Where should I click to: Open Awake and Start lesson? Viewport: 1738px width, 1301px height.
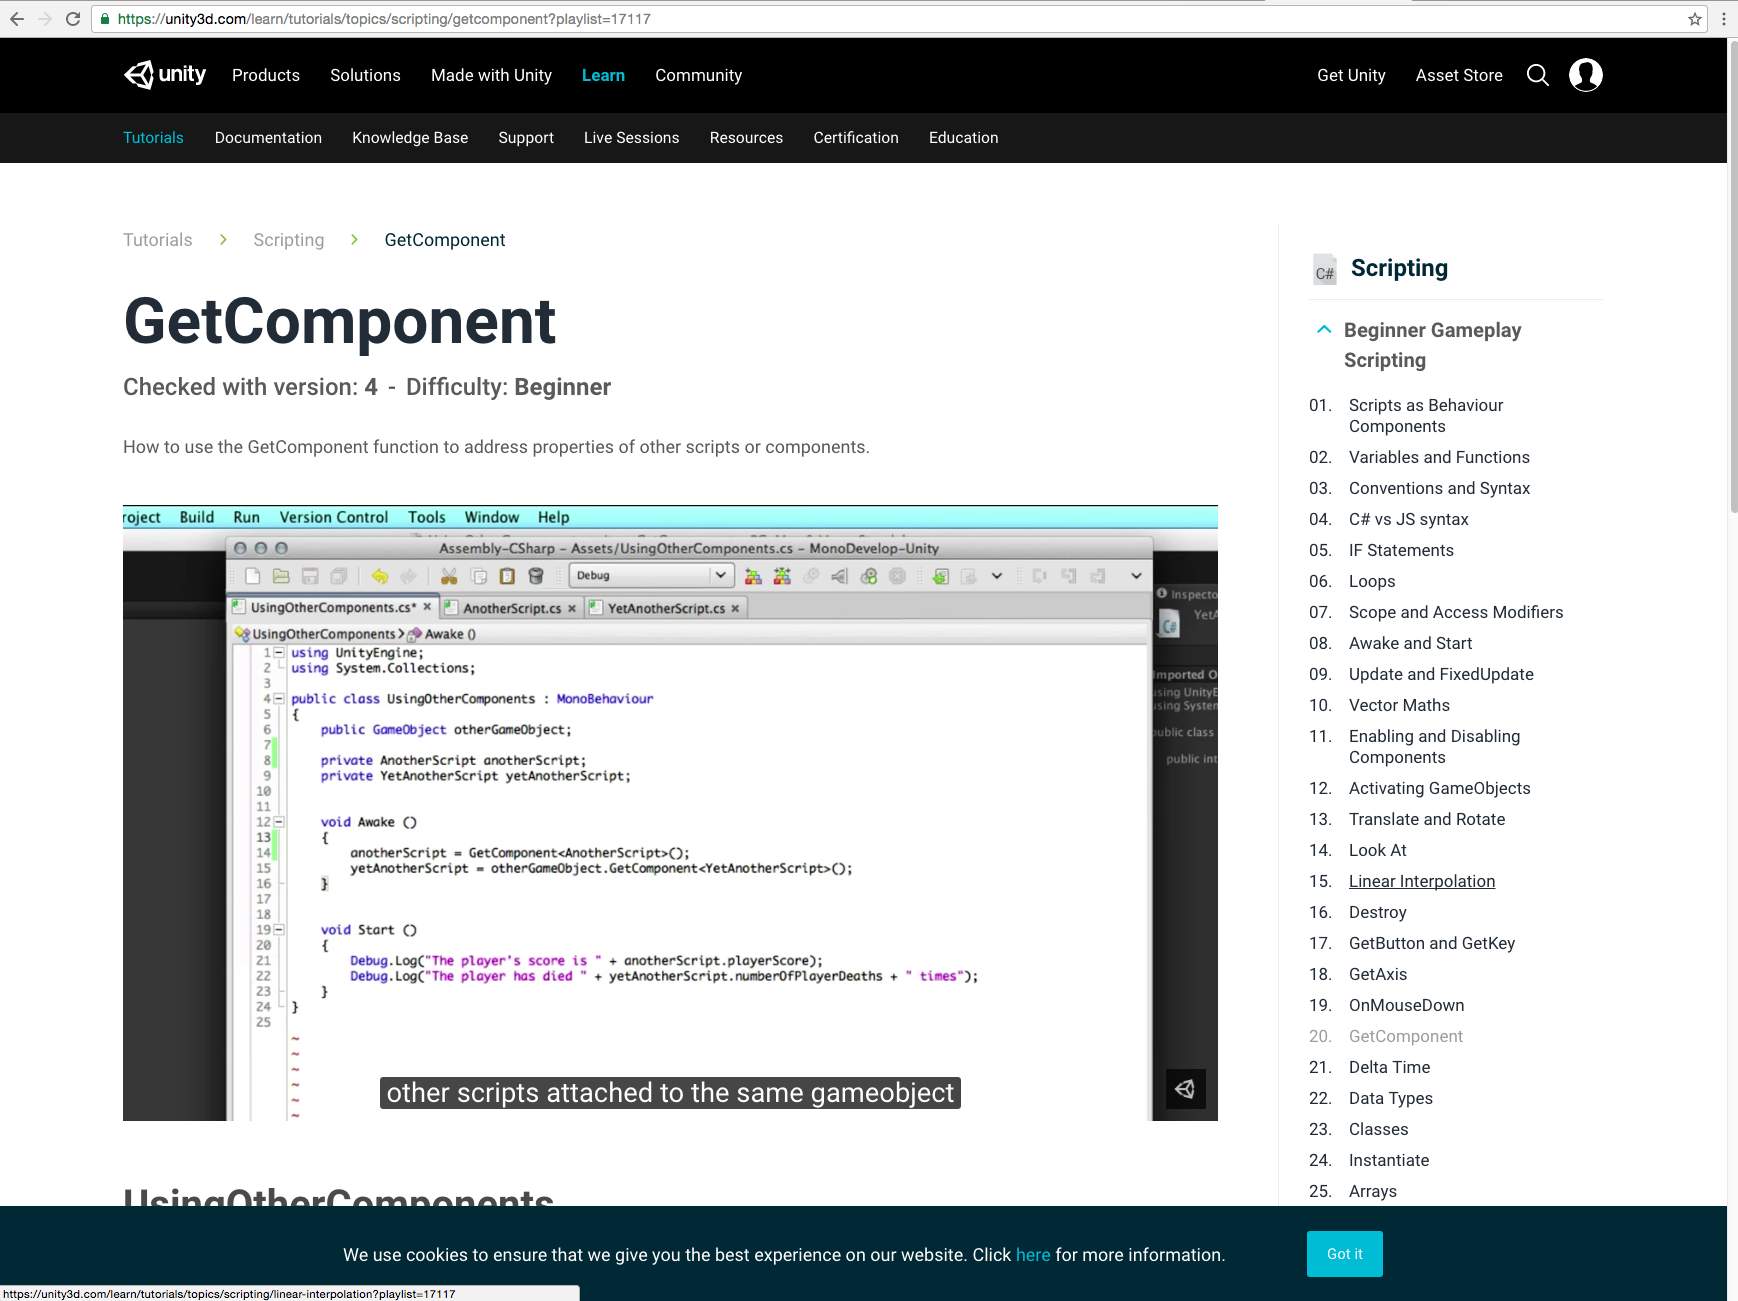point(1410,643)
